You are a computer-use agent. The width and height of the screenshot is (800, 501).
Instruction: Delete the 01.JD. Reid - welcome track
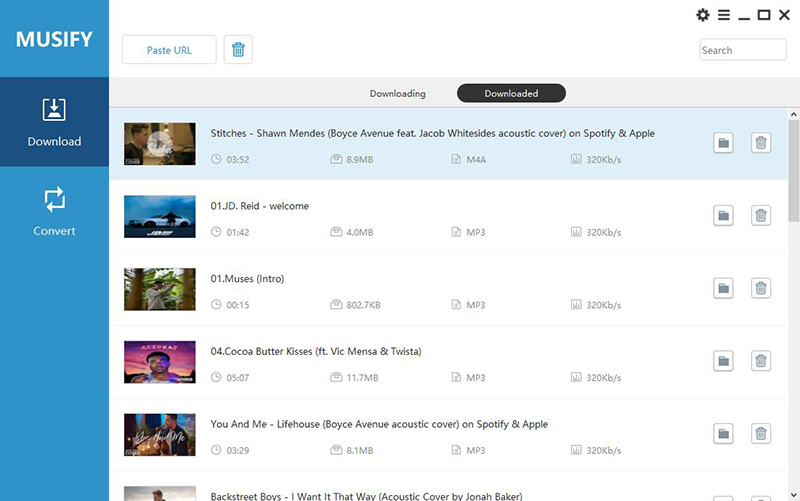761,215
